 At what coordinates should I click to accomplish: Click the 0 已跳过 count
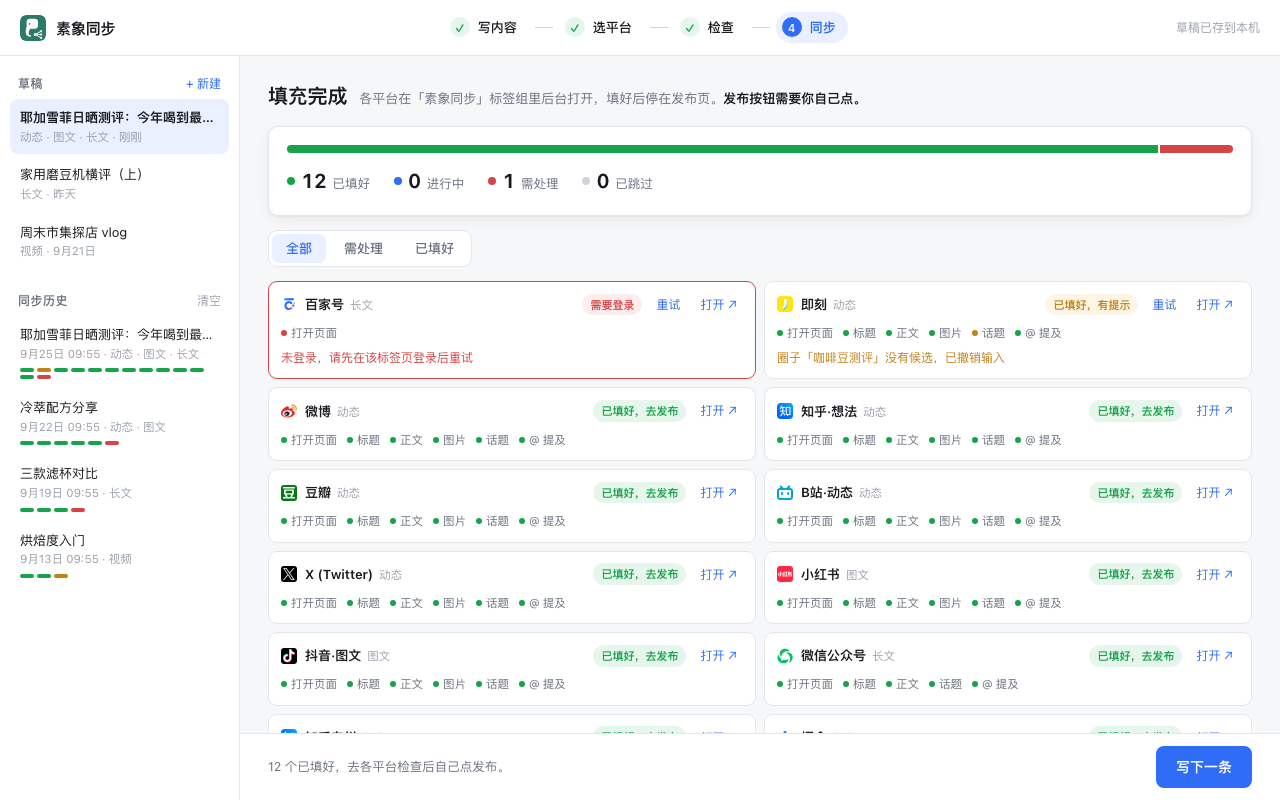tap(617, 182)
